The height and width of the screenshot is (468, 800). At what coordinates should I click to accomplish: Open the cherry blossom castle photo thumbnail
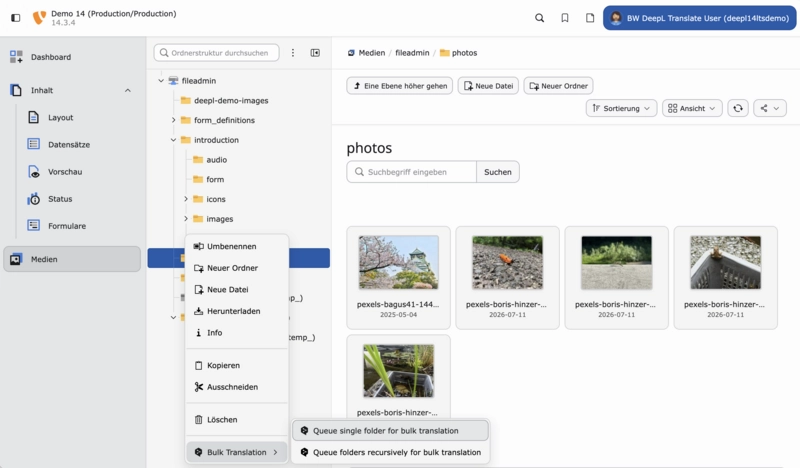(x=398, y=262)
